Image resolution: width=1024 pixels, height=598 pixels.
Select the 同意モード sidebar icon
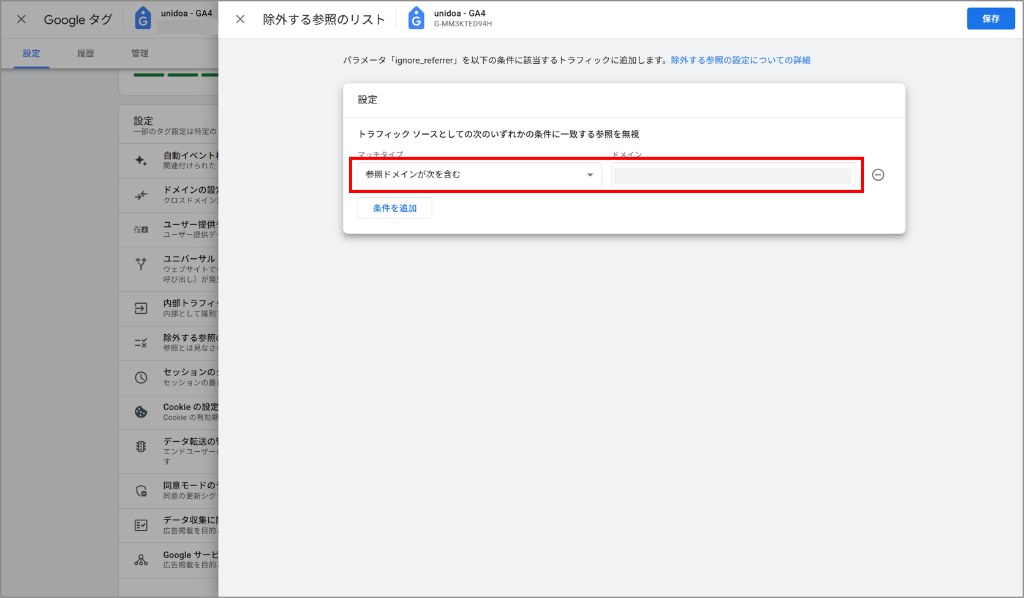coord(140,491)
